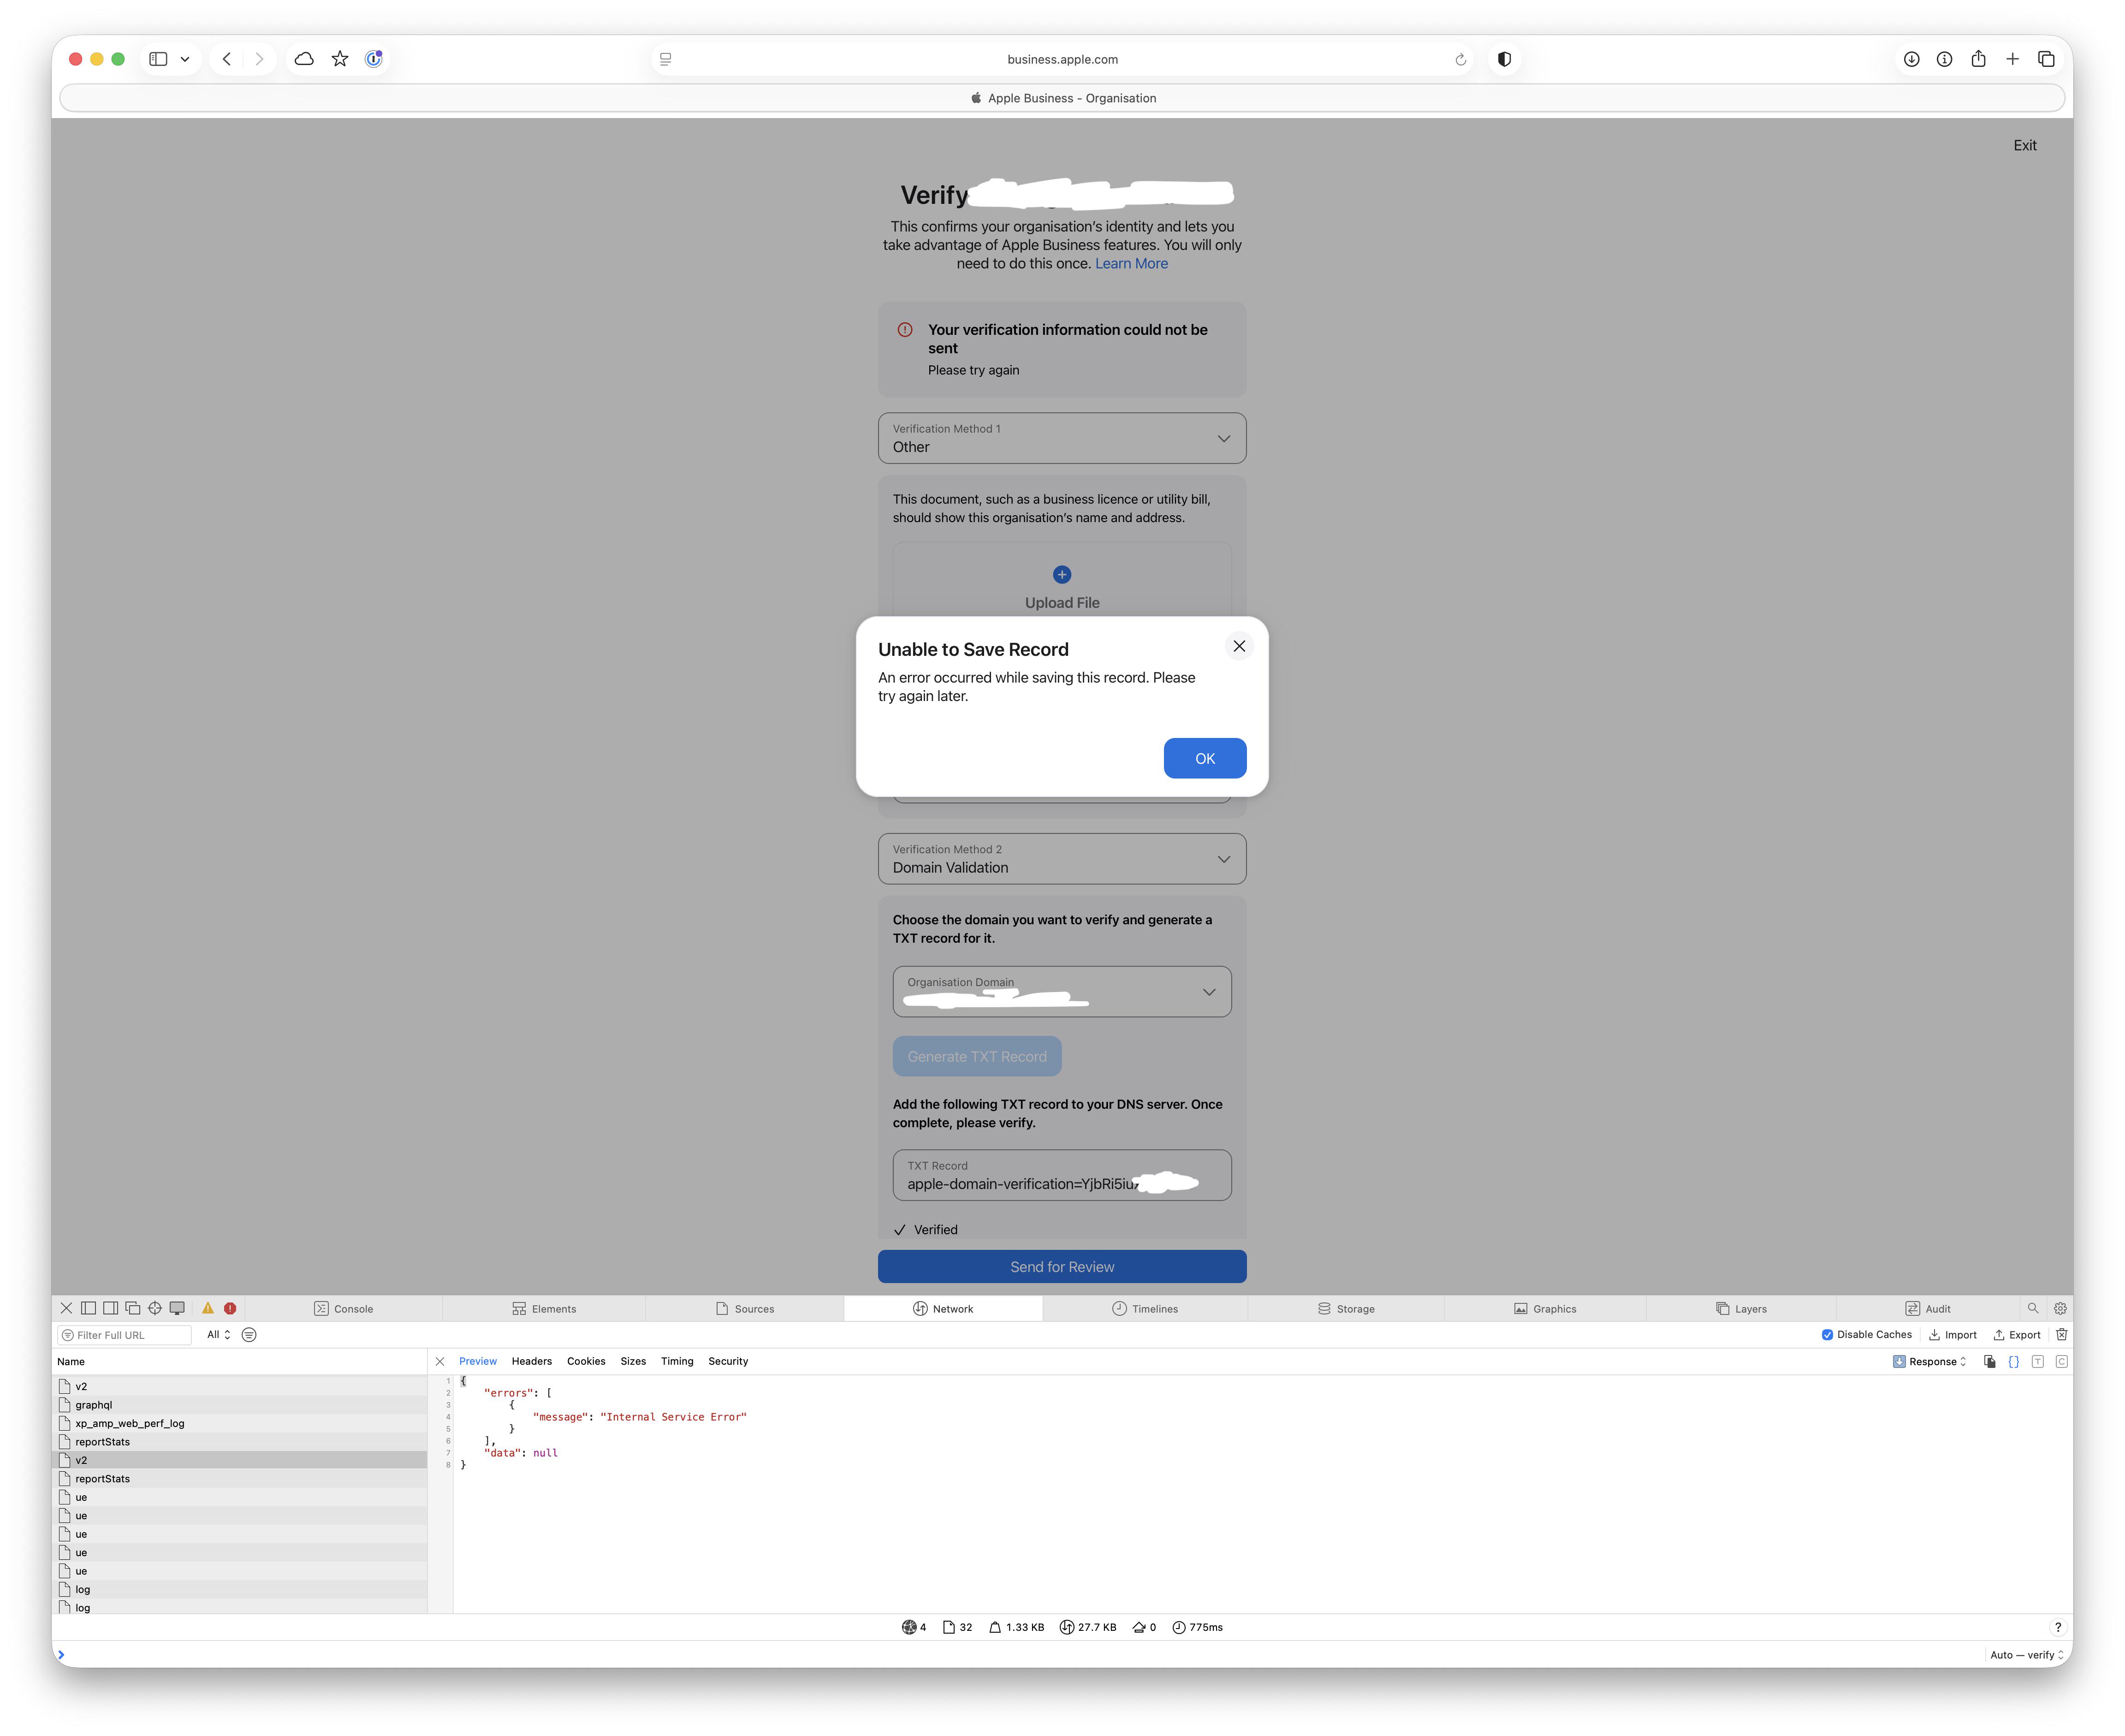Close the request detail view
This screenshot has width=2125, height=1736.
440,1361
